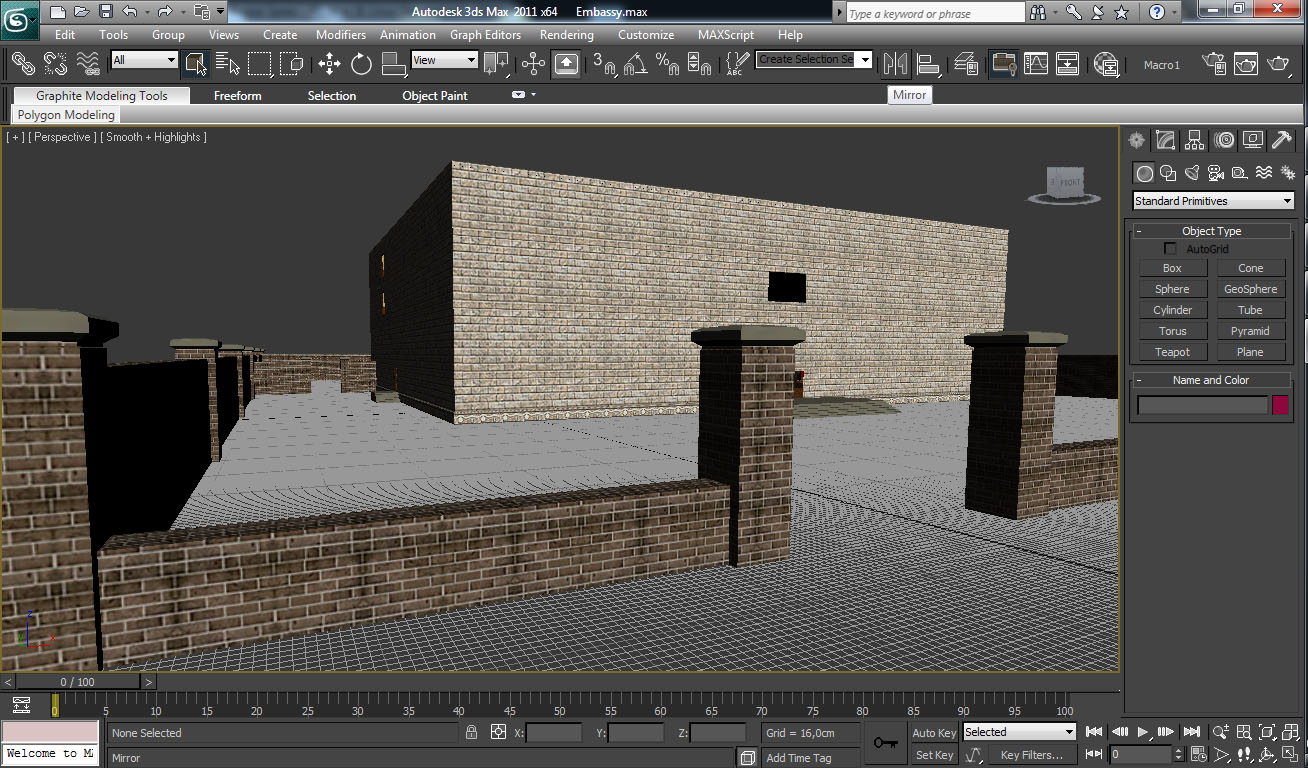Viewport: 1308px width, 768px height.
Task: Open the Standard Primitives dropdown
Action: (1213, 201)
